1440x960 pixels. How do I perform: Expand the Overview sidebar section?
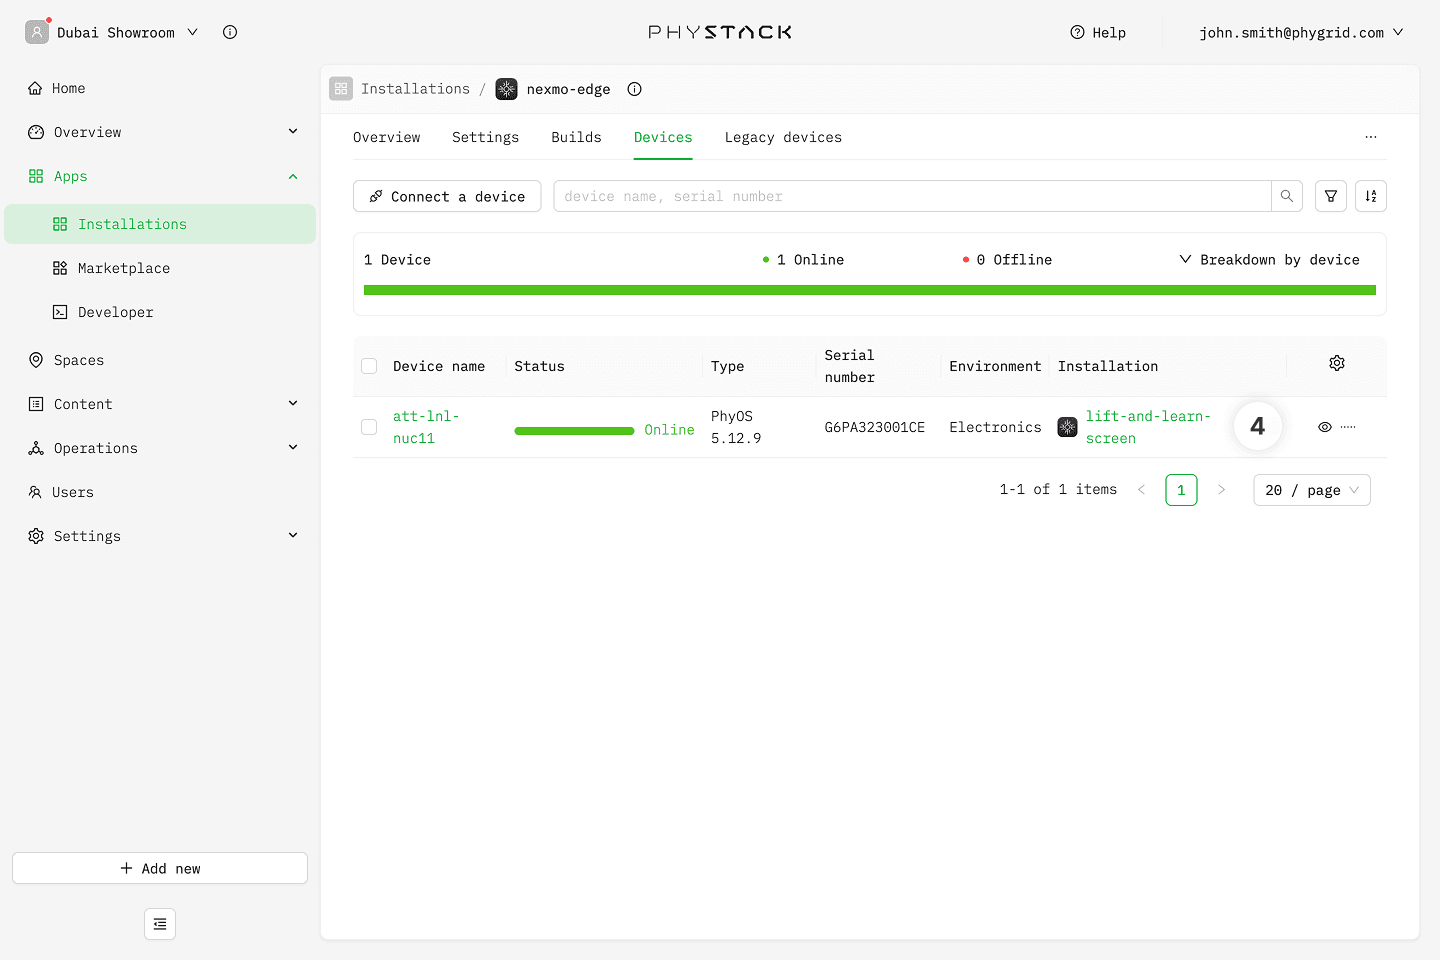pos(293,131)
